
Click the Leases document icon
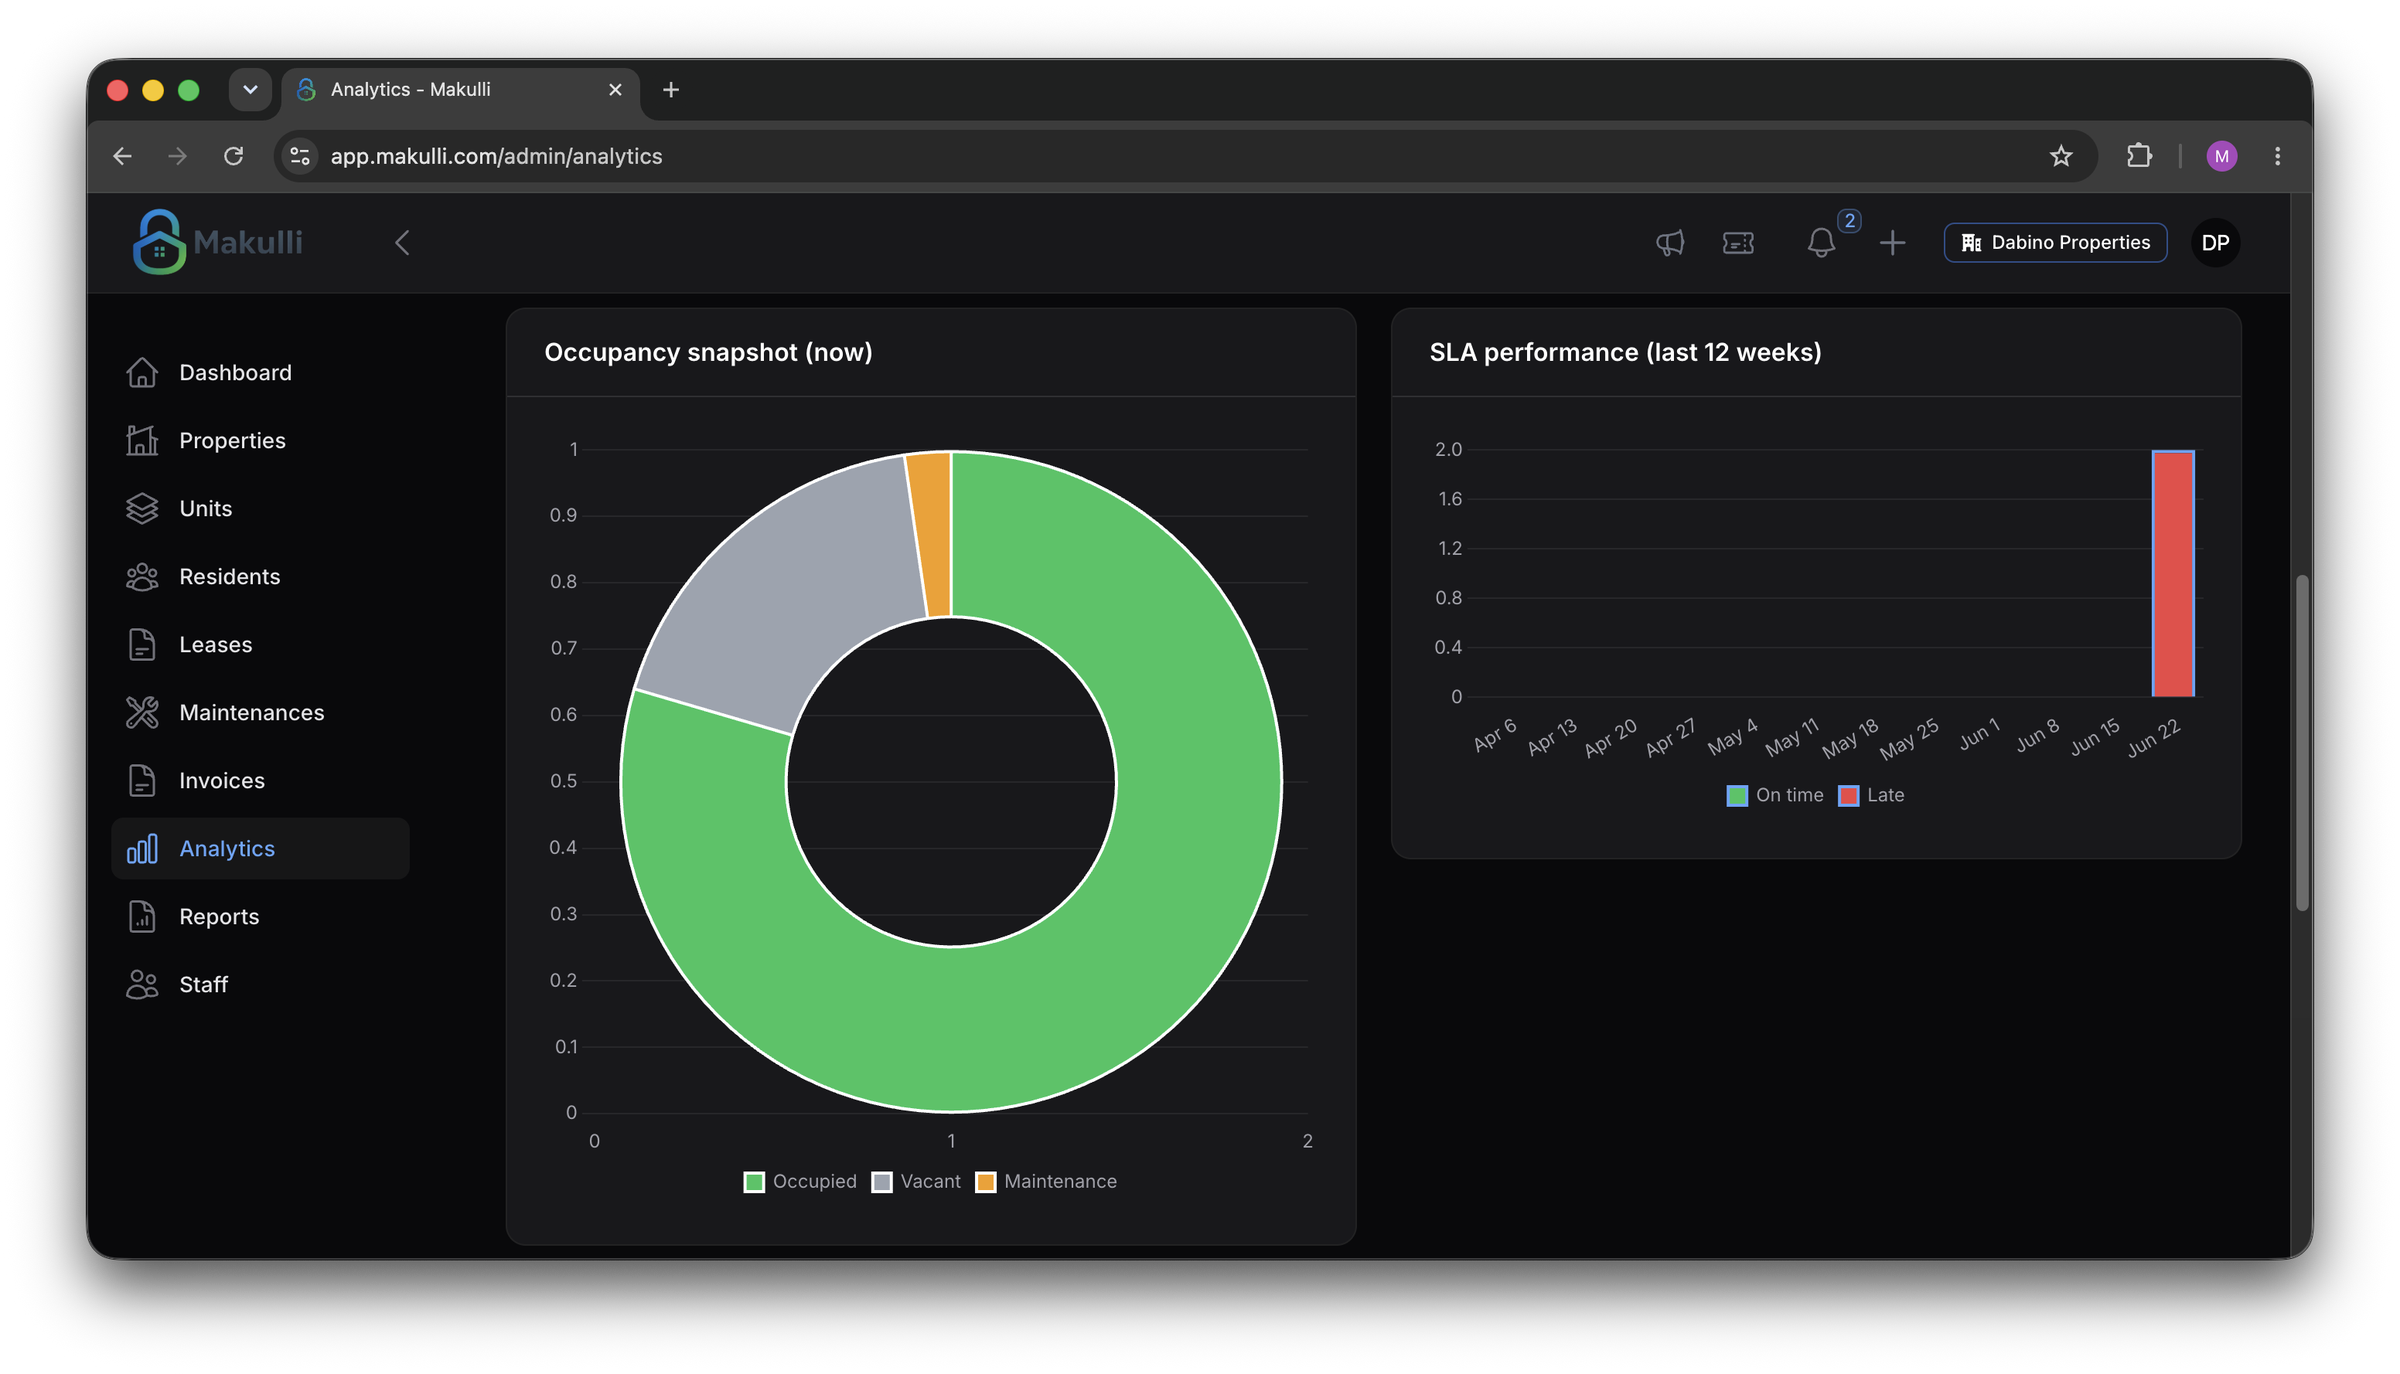point(142,644)
